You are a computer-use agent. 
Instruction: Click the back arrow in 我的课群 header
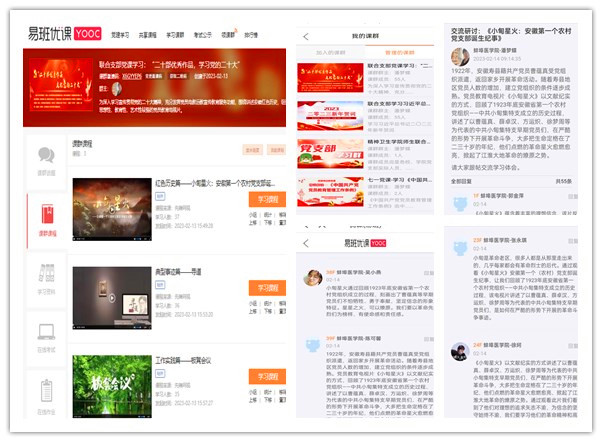[306, 36]
